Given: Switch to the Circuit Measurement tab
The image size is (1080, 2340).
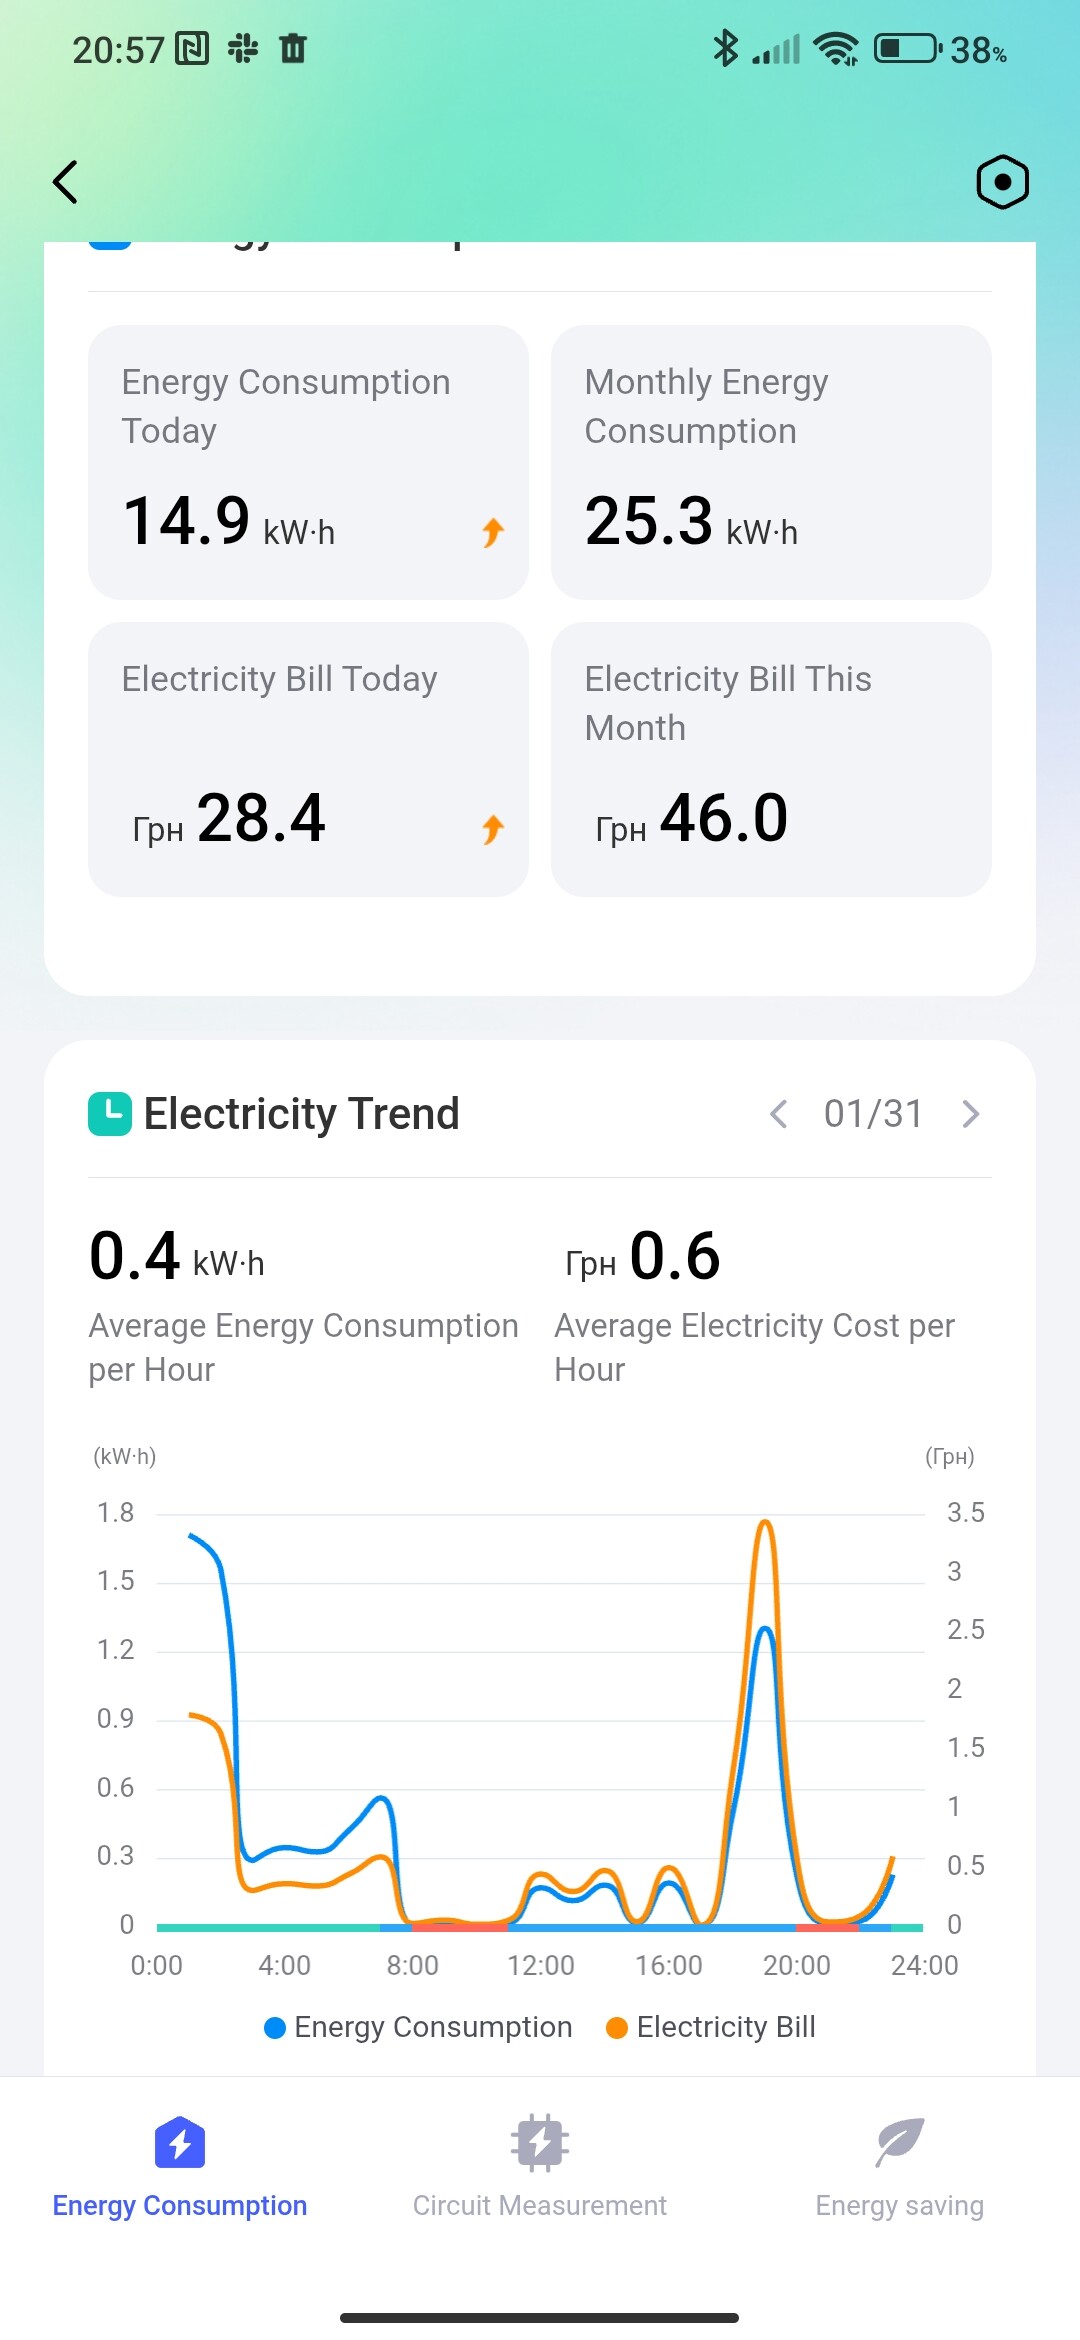Looking at the screenshot, I should click(x=540, y=2204).
